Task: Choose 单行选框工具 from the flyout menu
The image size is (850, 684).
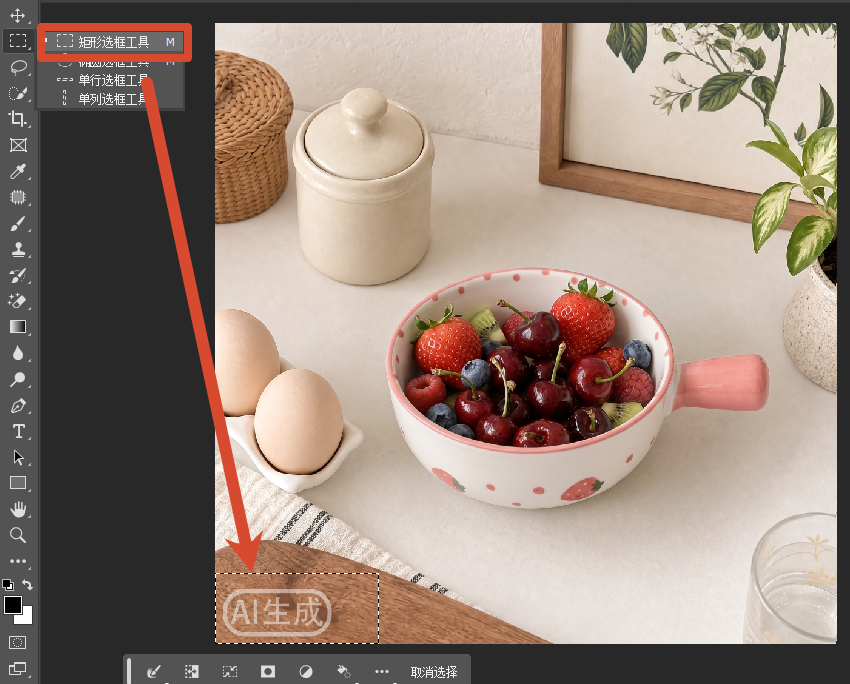Action: 111,80
